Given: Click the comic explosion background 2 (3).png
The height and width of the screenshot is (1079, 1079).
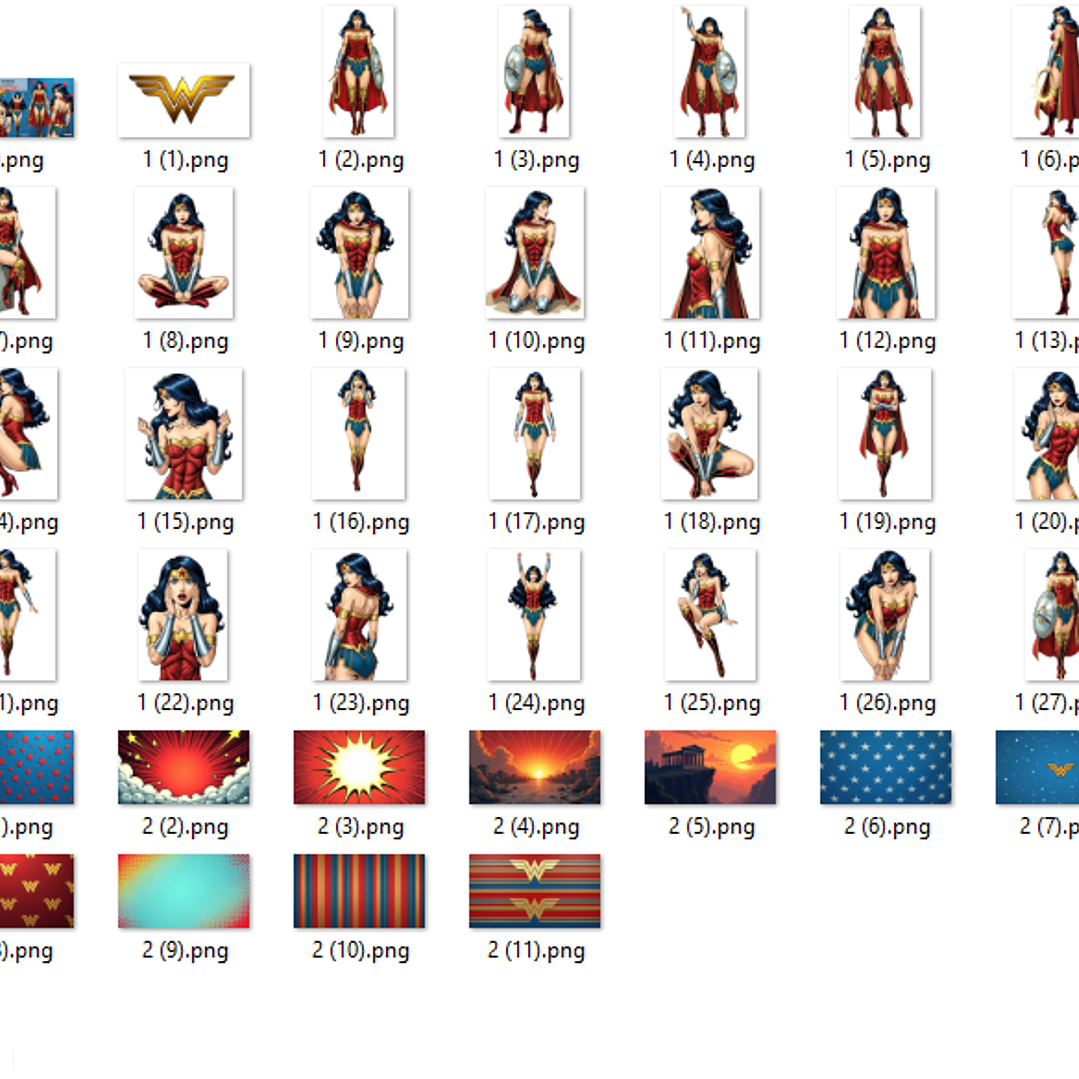Looking at the screenshot, I should (359, 767).
